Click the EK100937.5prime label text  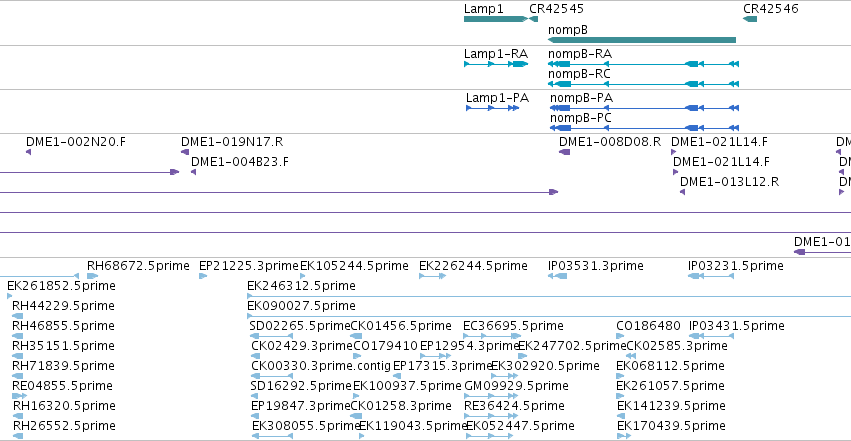407,386
